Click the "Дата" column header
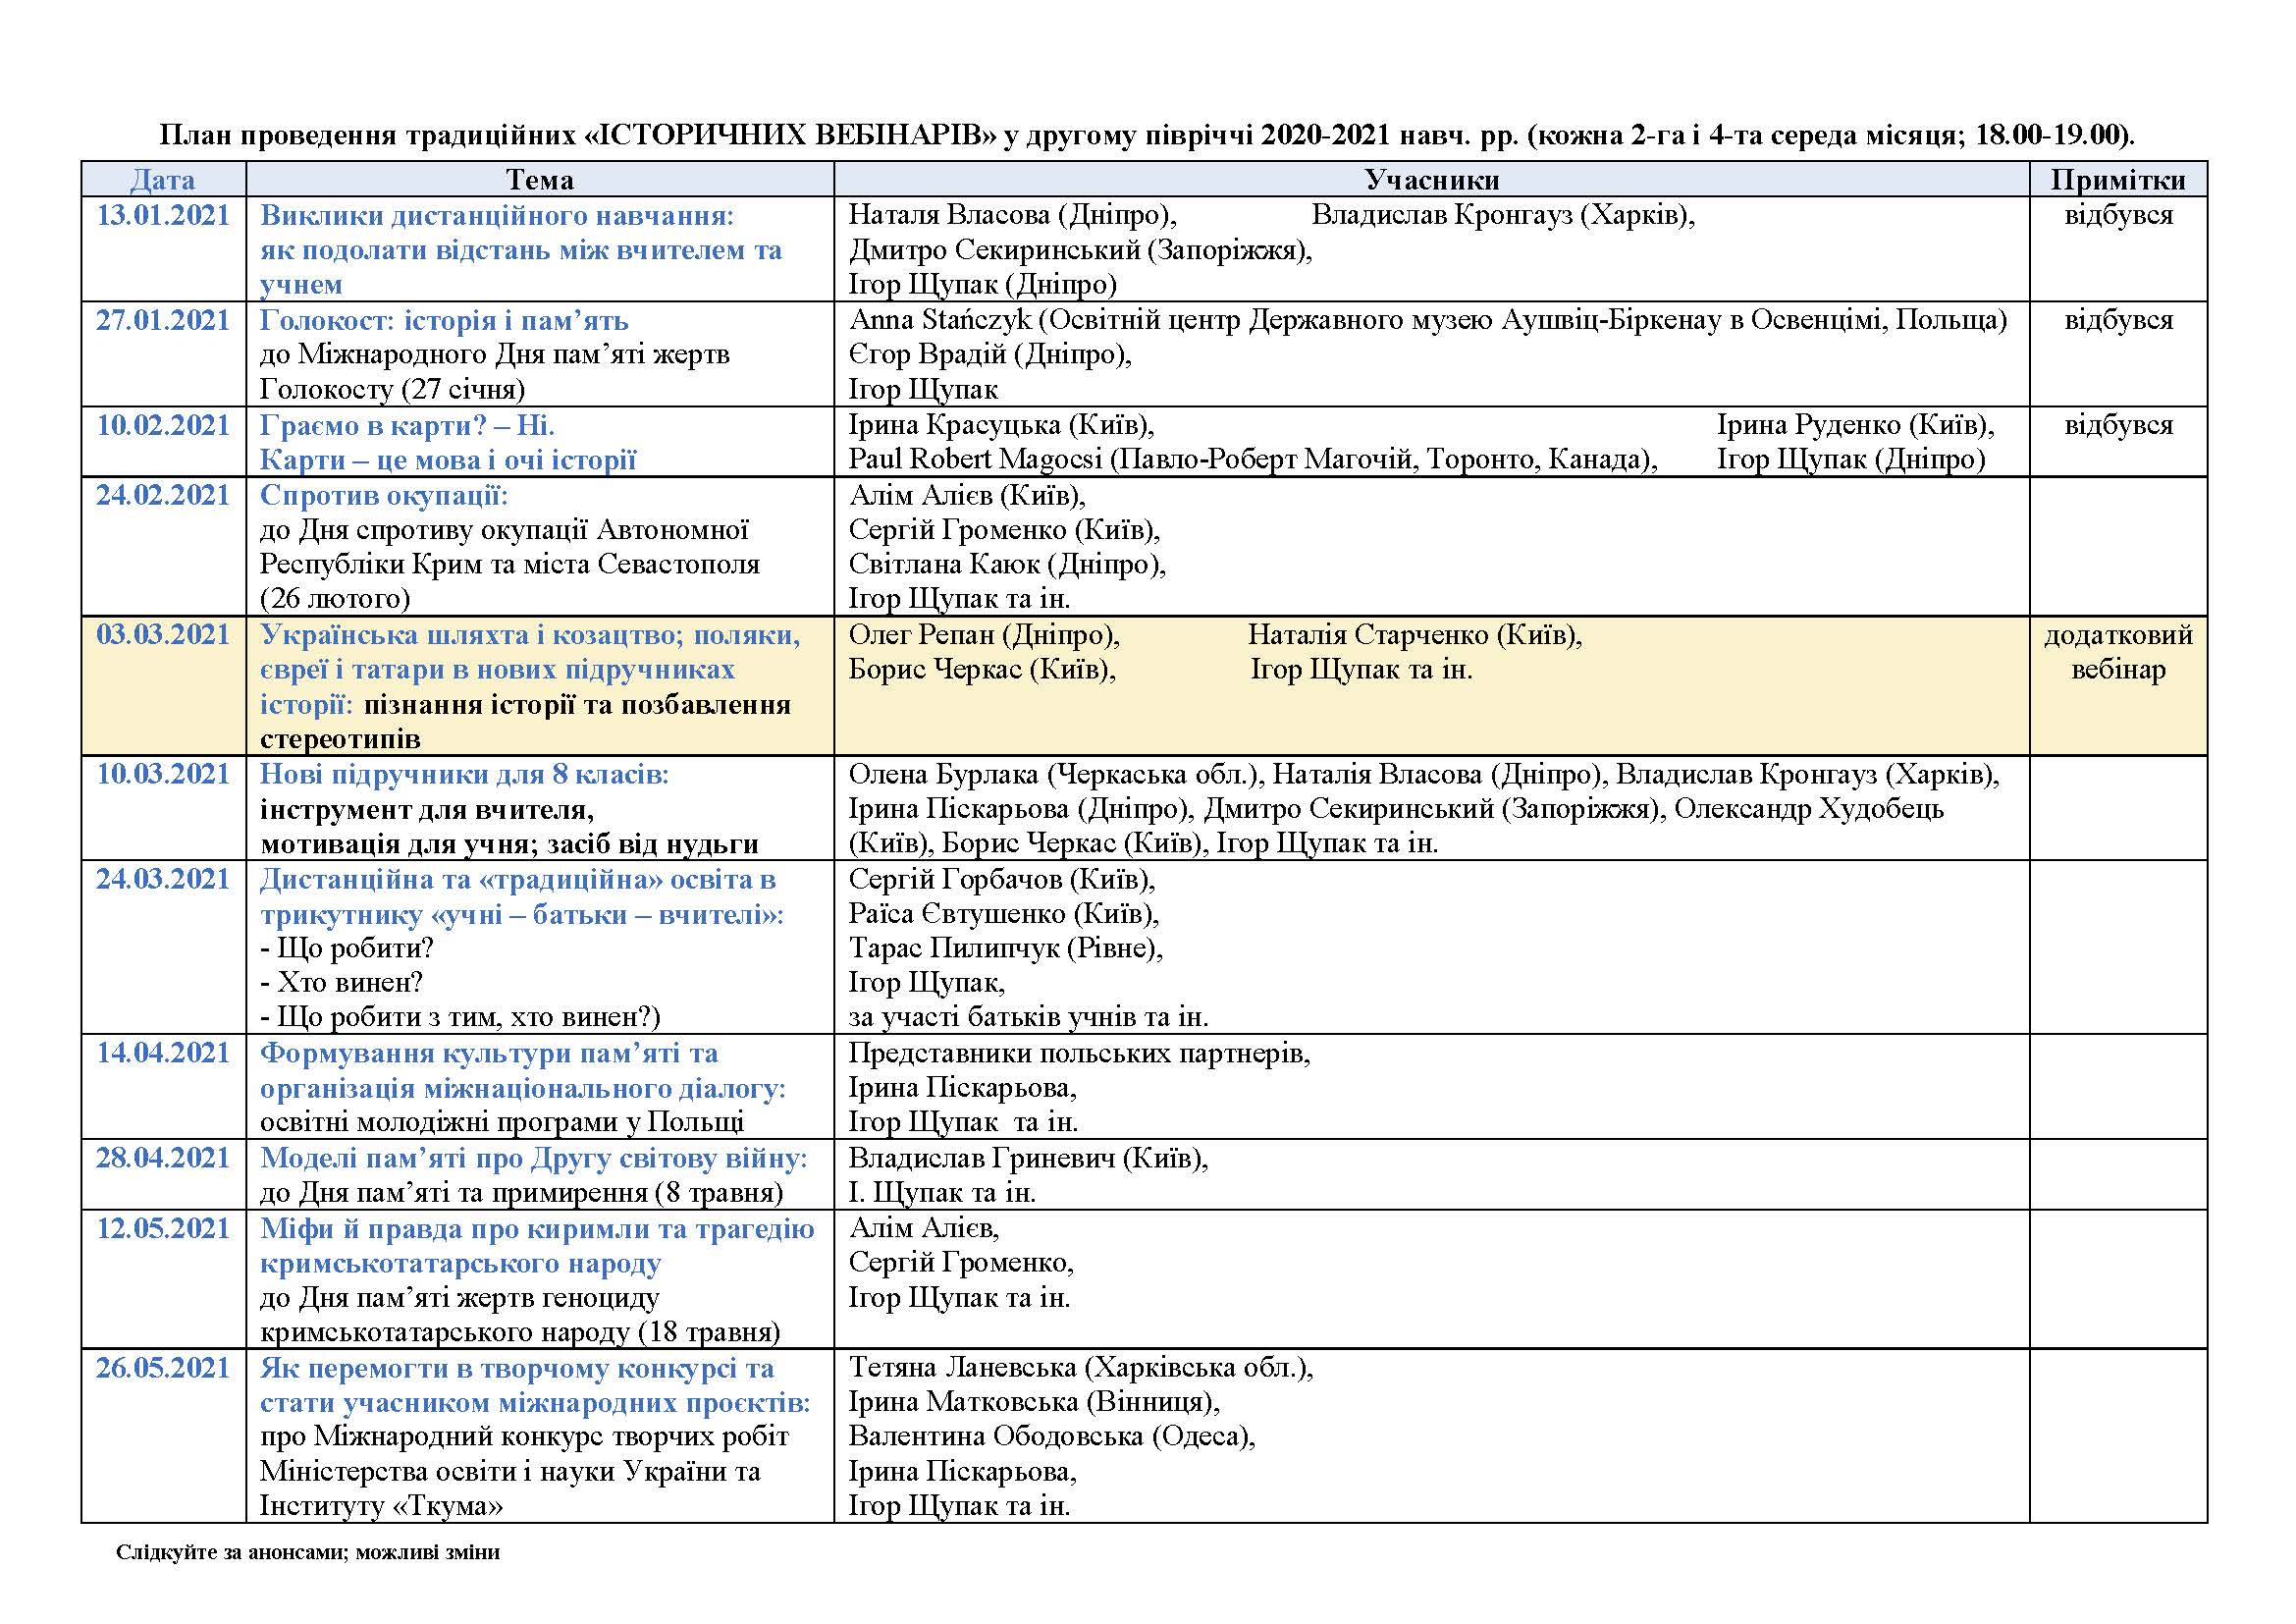Image resolution: width=2296 pixels, height=1624 pixels. tap(163, 180)
